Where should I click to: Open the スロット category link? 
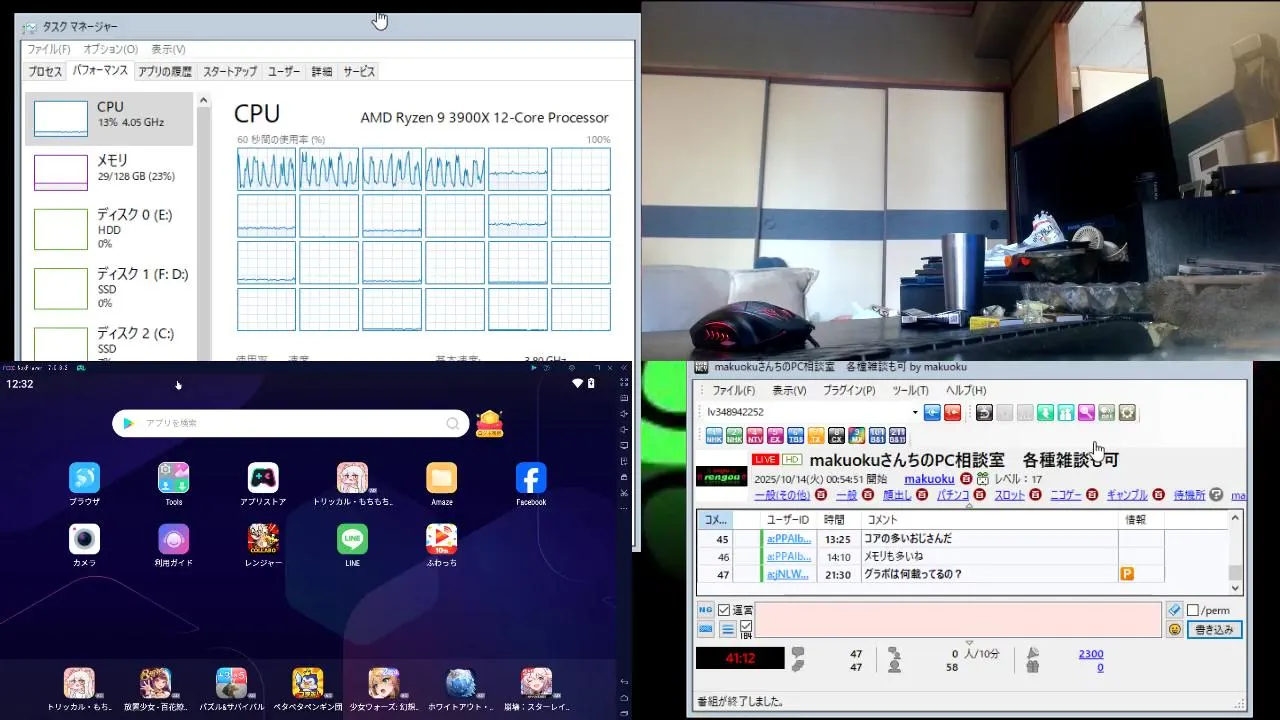tap(1010, 495)
